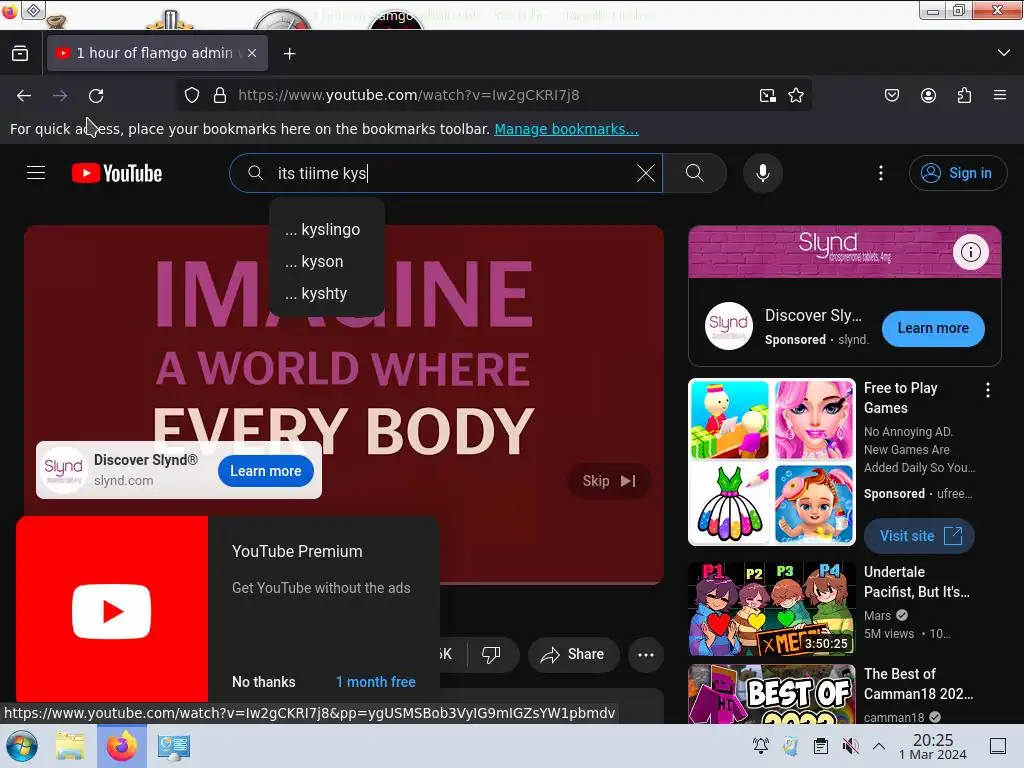Show site security padlock info
This screenshot has height=768, width=1024.
tap(220, 95)
